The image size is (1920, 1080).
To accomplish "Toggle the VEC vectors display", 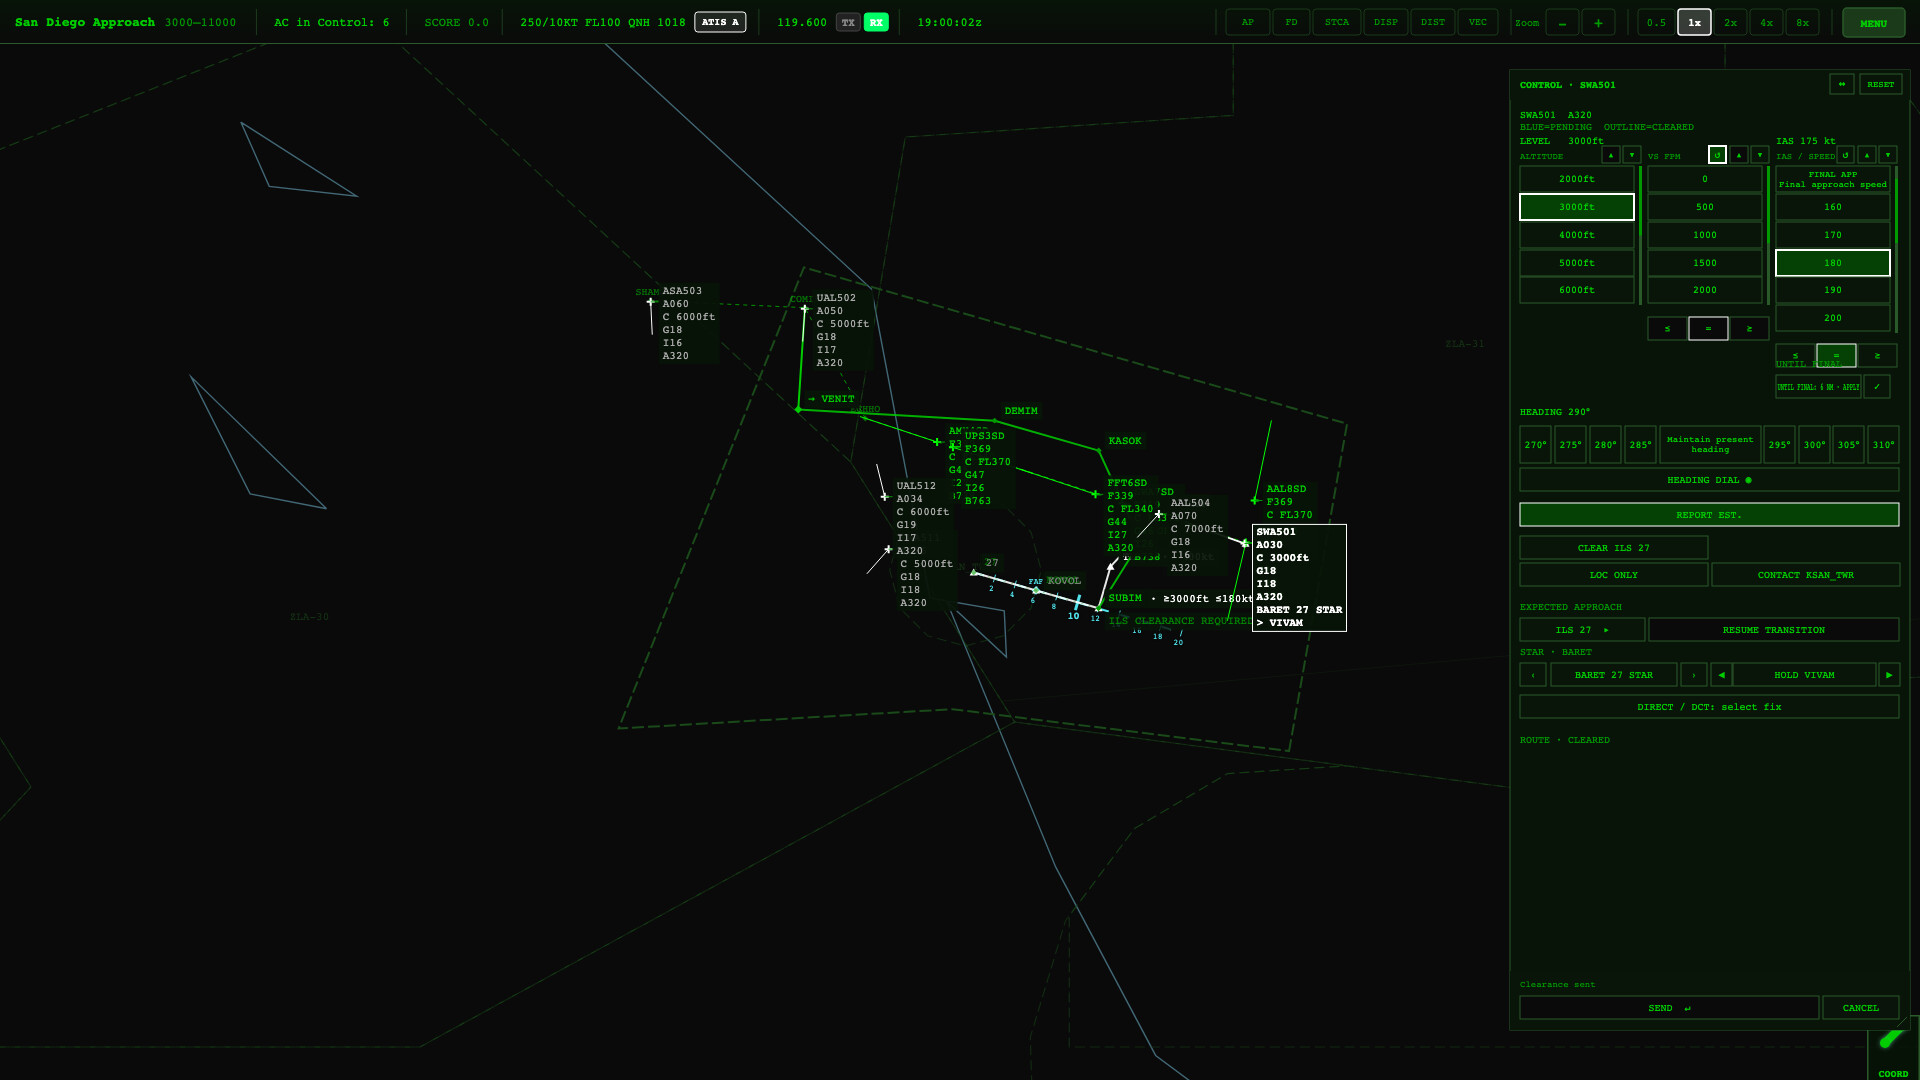I will coord(1478,23).
